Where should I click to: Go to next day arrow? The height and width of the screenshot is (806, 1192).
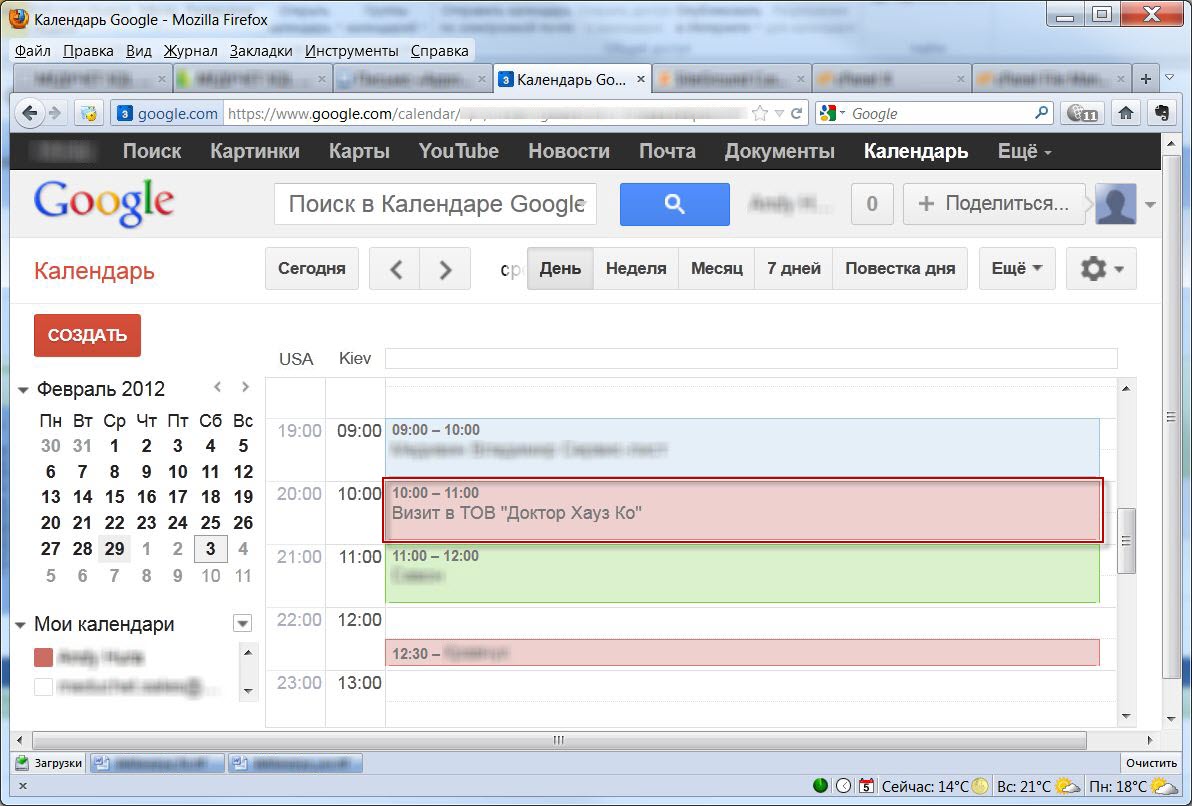pos(445,268)
